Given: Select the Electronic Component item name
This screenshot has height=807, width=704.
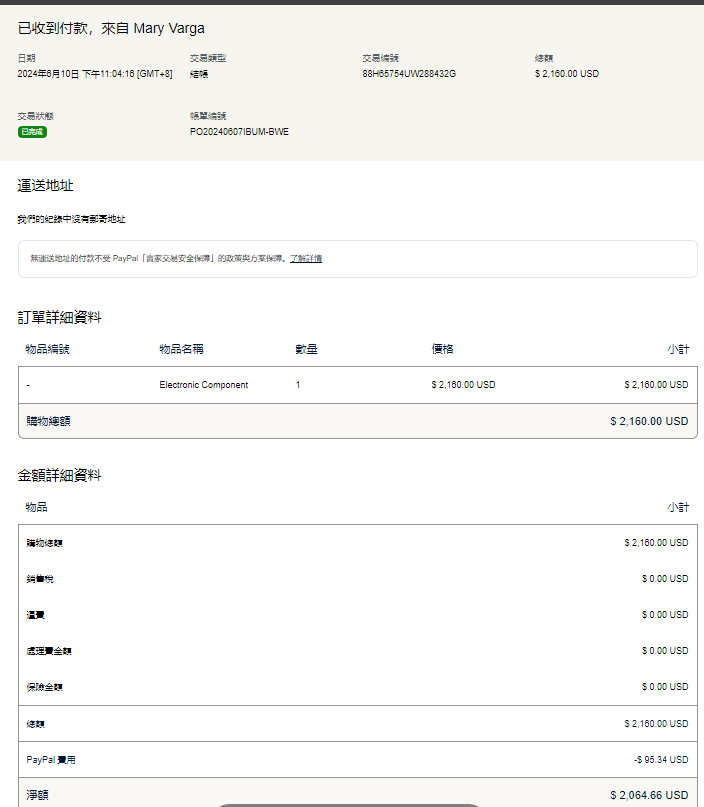Looking at the screenshot, I should click(204, 385).
